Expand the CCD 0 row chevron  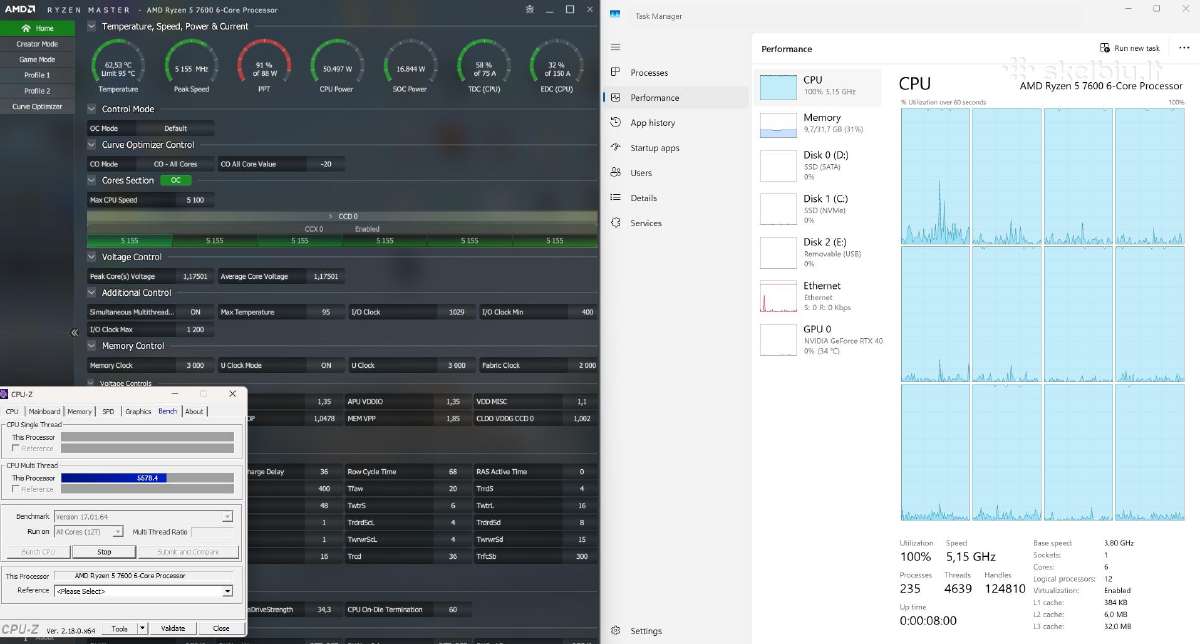[x=331, y=216]
